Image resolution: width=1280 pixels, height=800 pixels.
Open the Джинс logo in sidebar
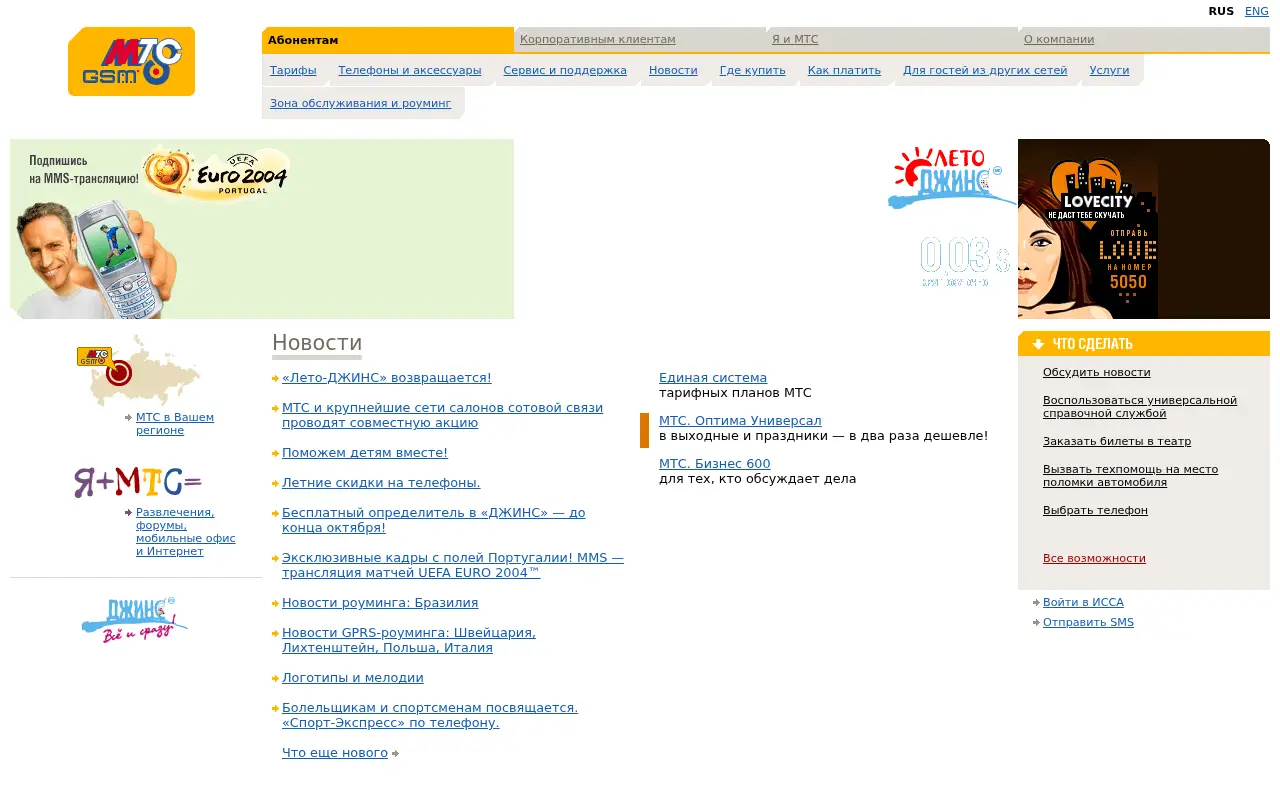coord(135,620)
